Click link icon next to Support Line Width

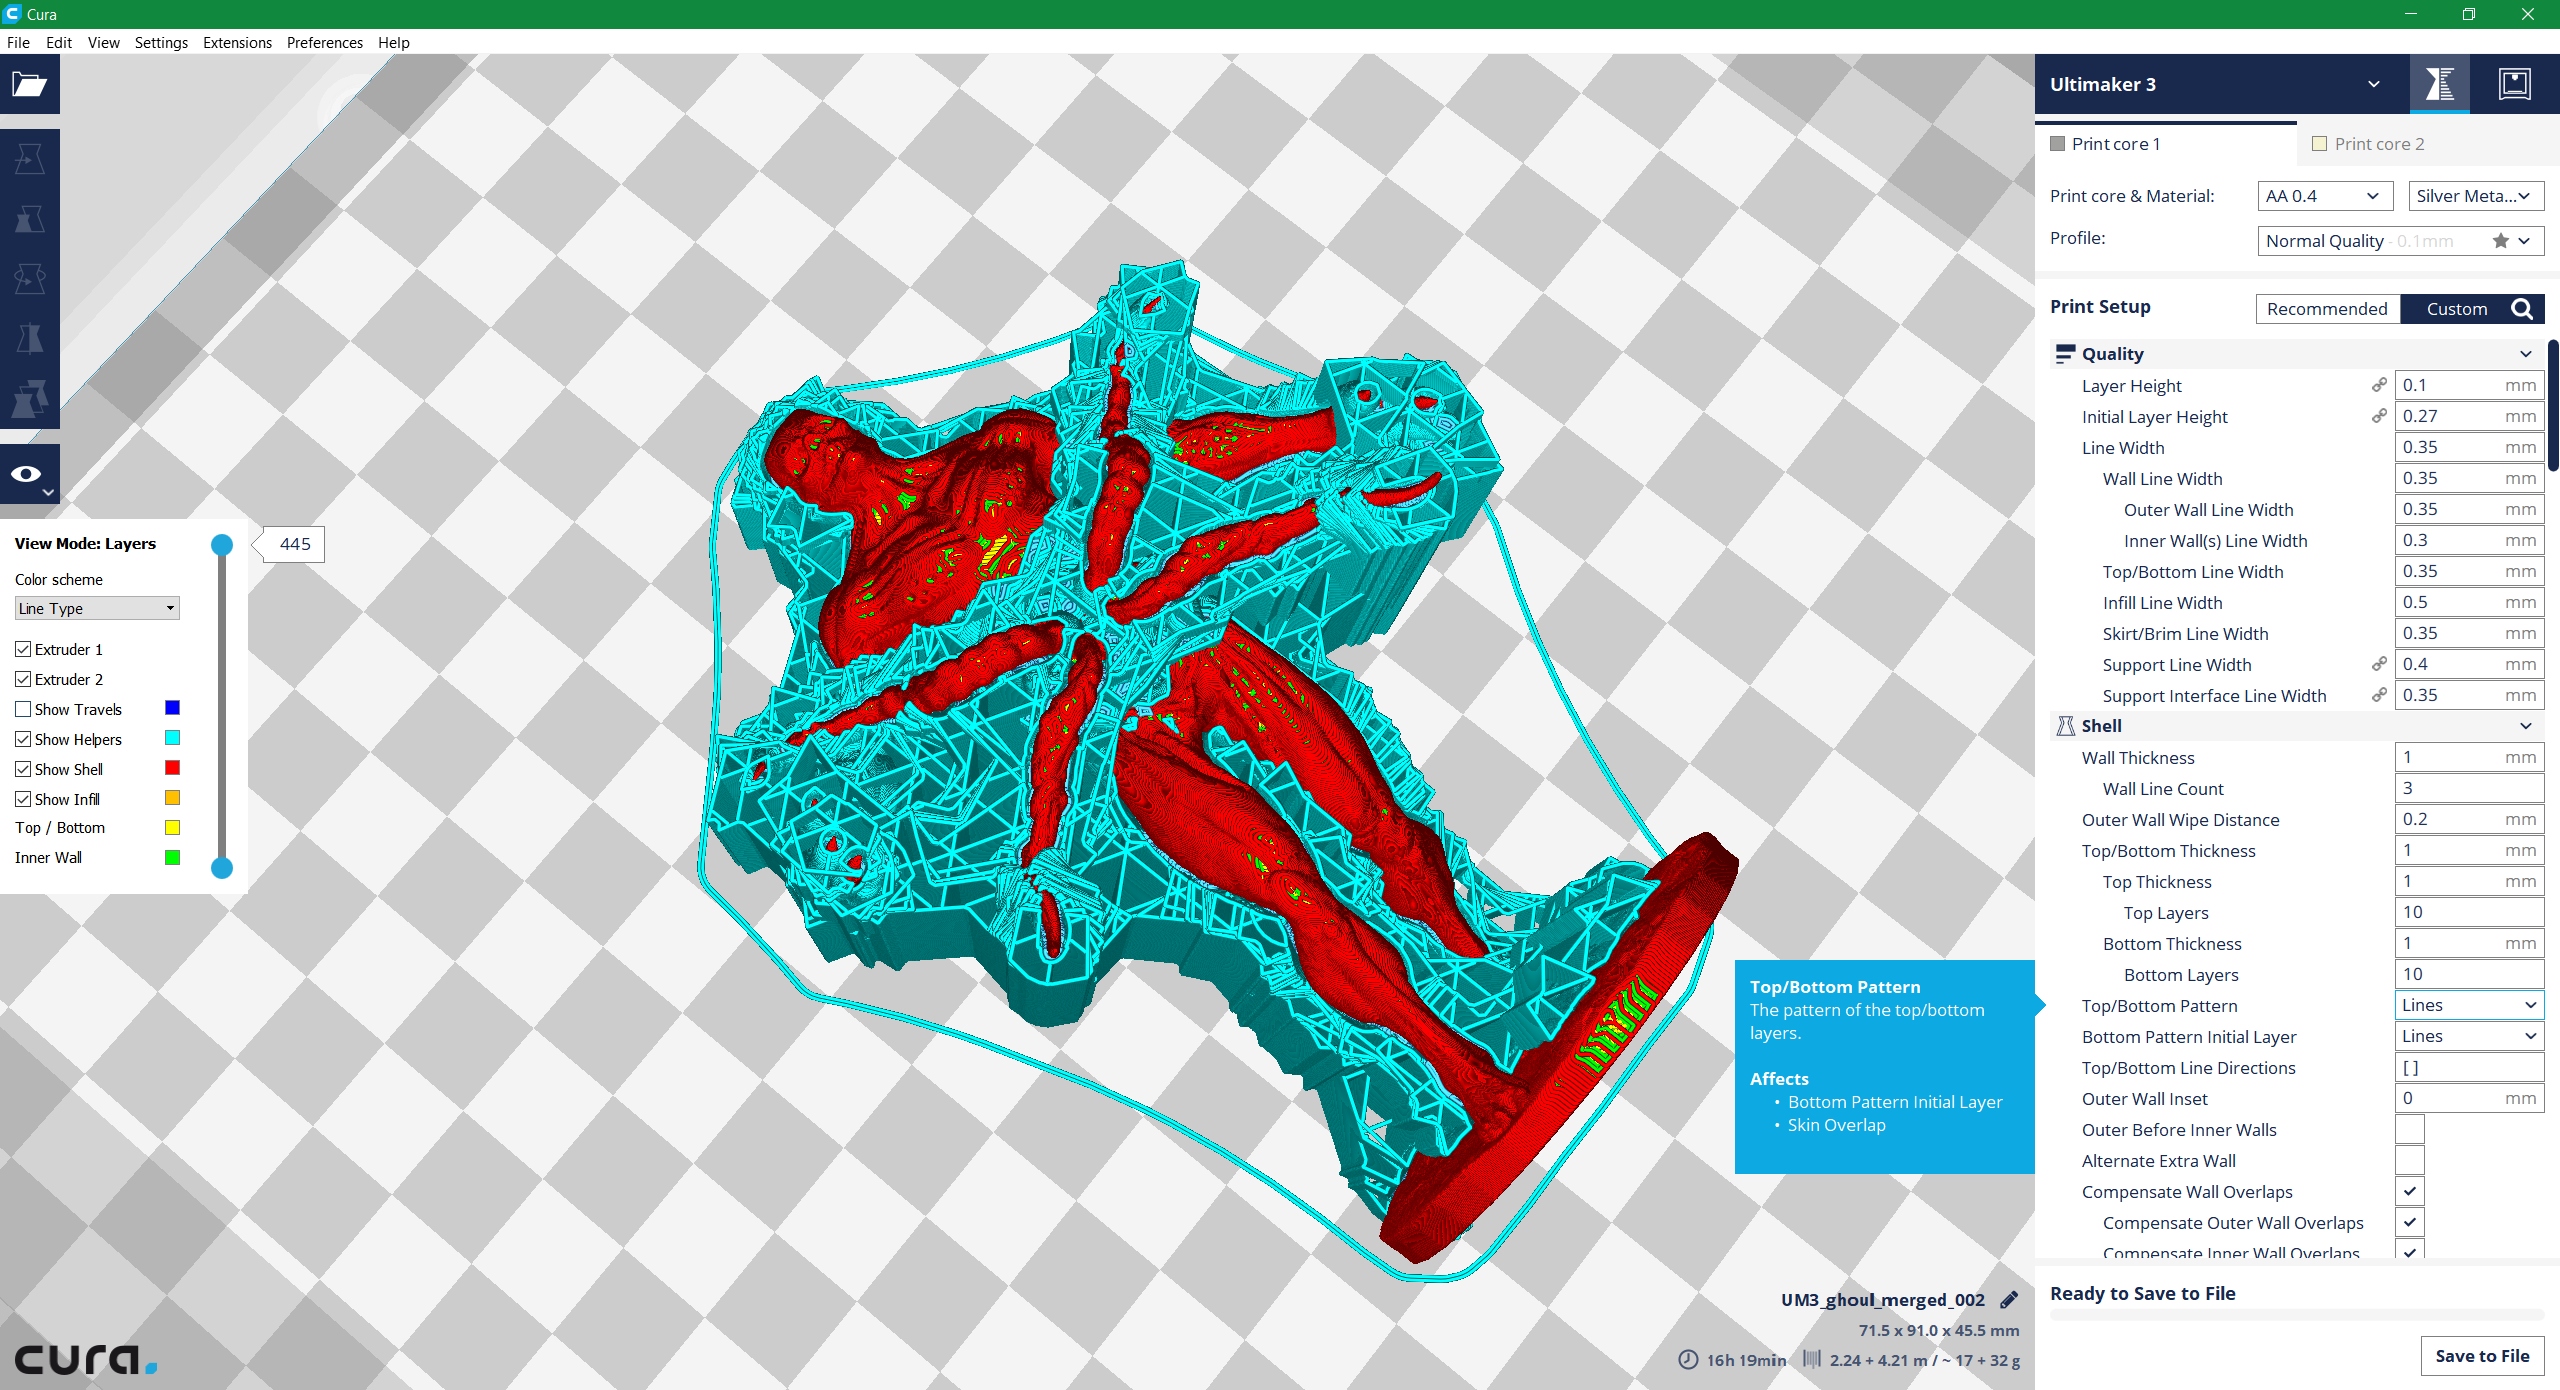pyautogui.click(x=2379, y=664)
